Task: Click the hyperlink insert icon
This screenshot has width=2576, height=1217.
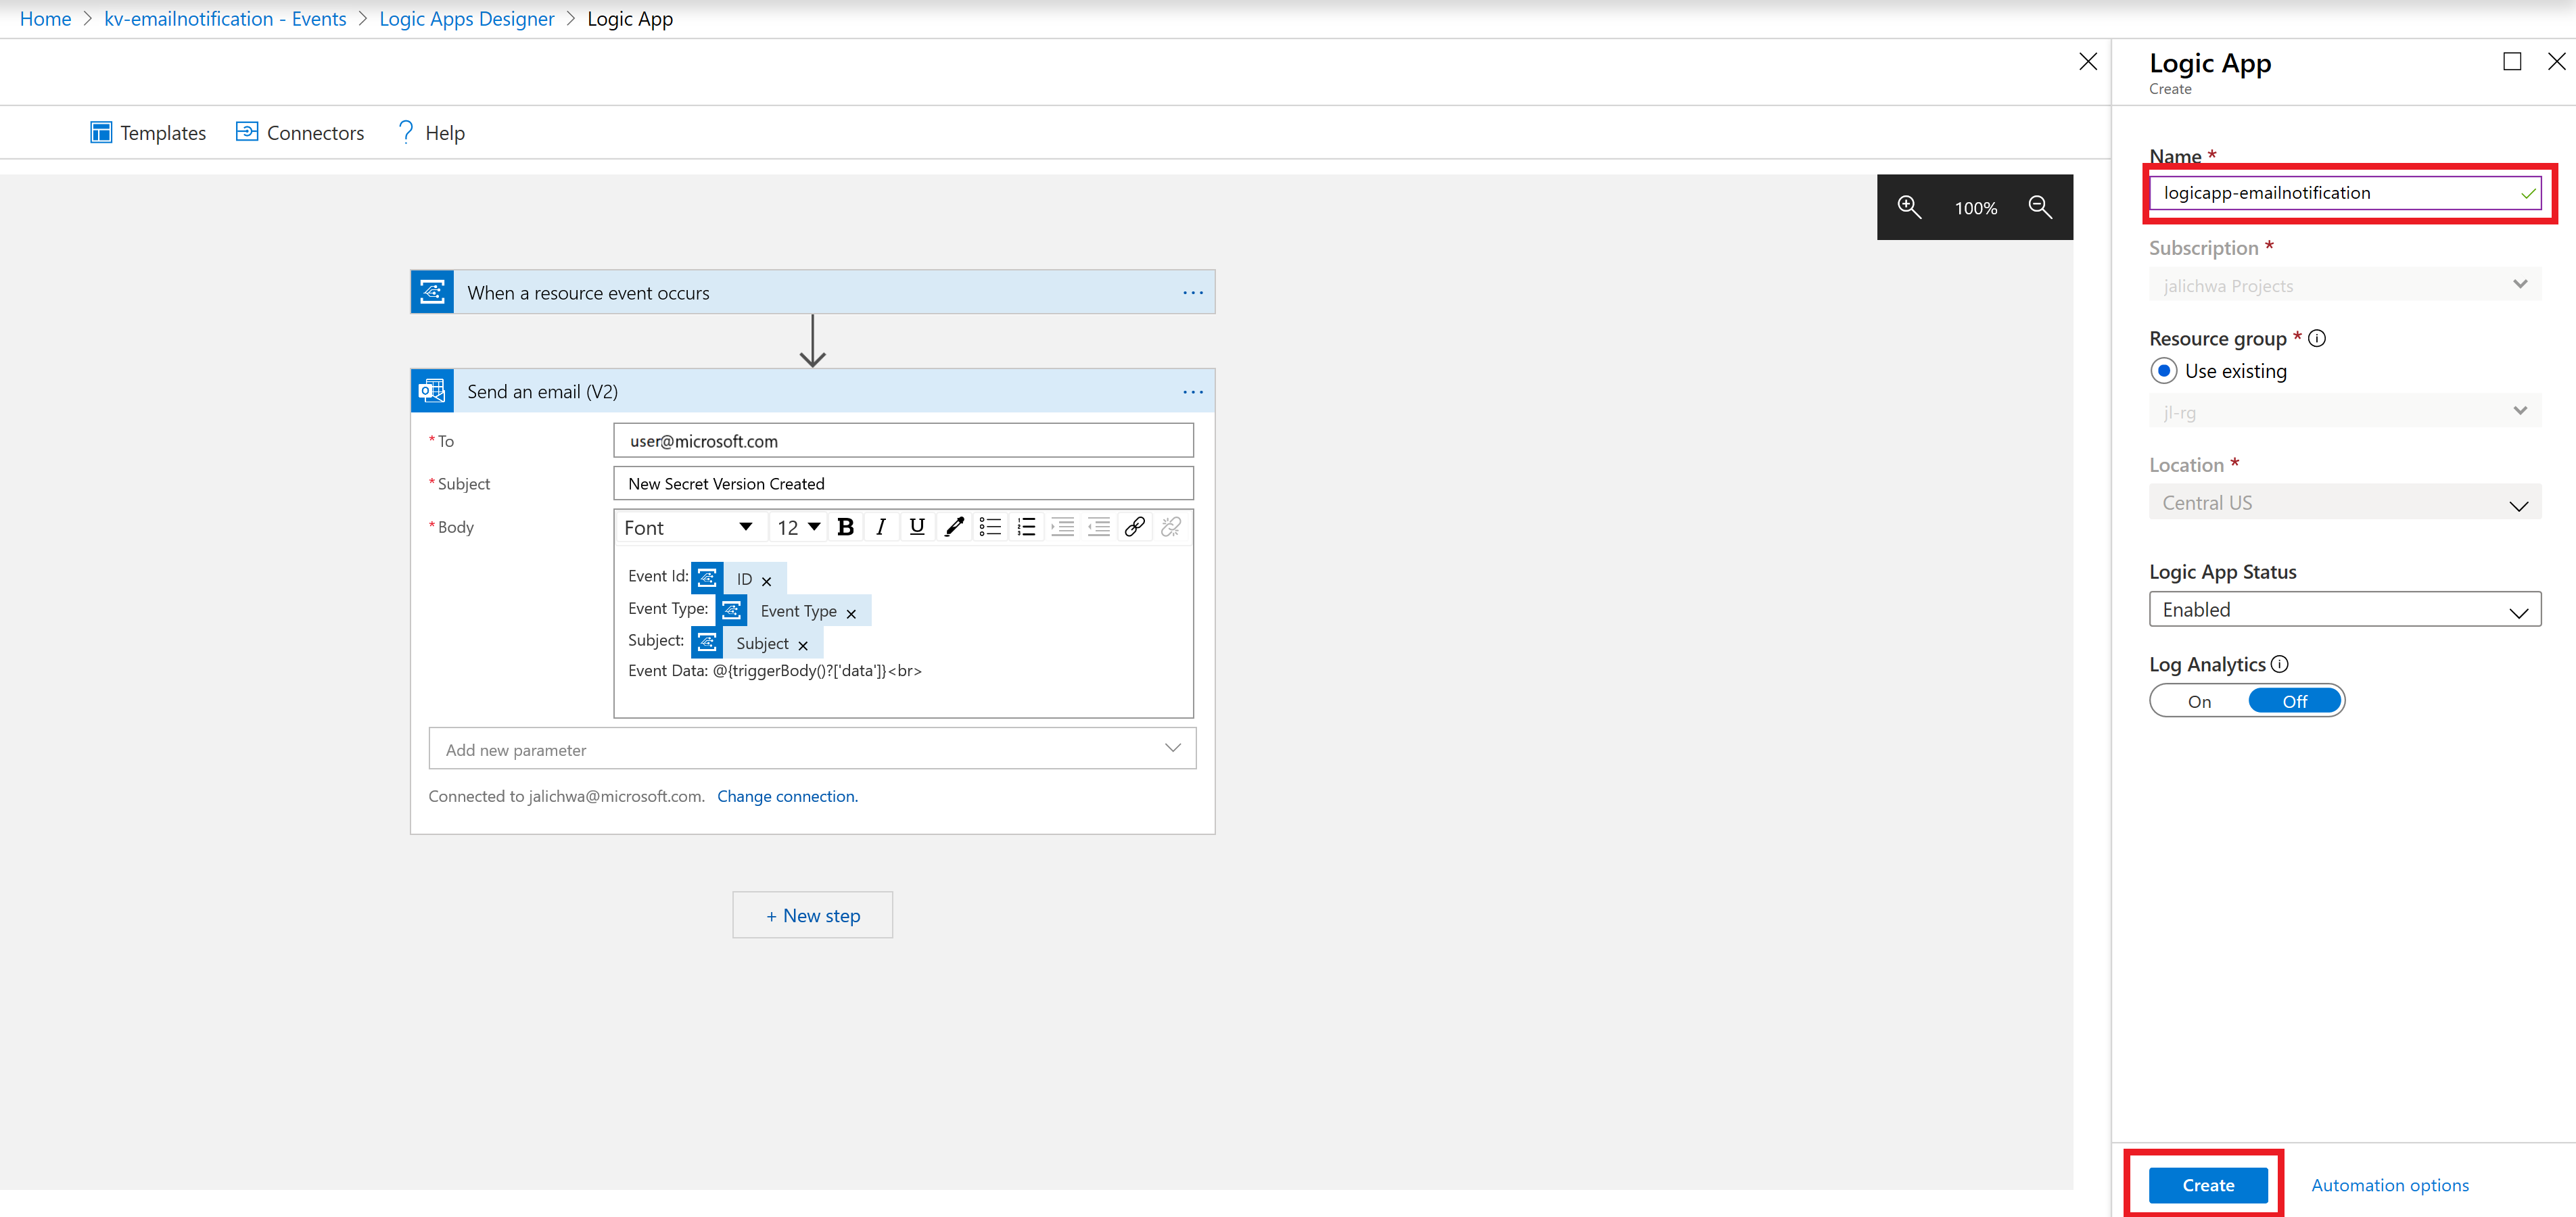Action: click(1135, 527)
